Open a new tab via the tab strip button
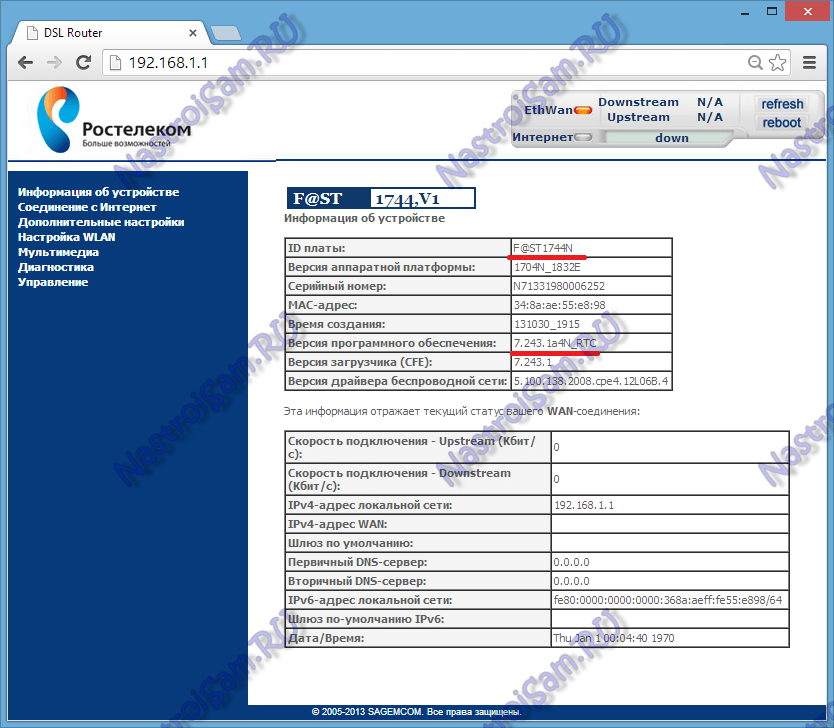The height and width of the screenshot is (728, 834). pyautogui.click(x=226, y=34)
